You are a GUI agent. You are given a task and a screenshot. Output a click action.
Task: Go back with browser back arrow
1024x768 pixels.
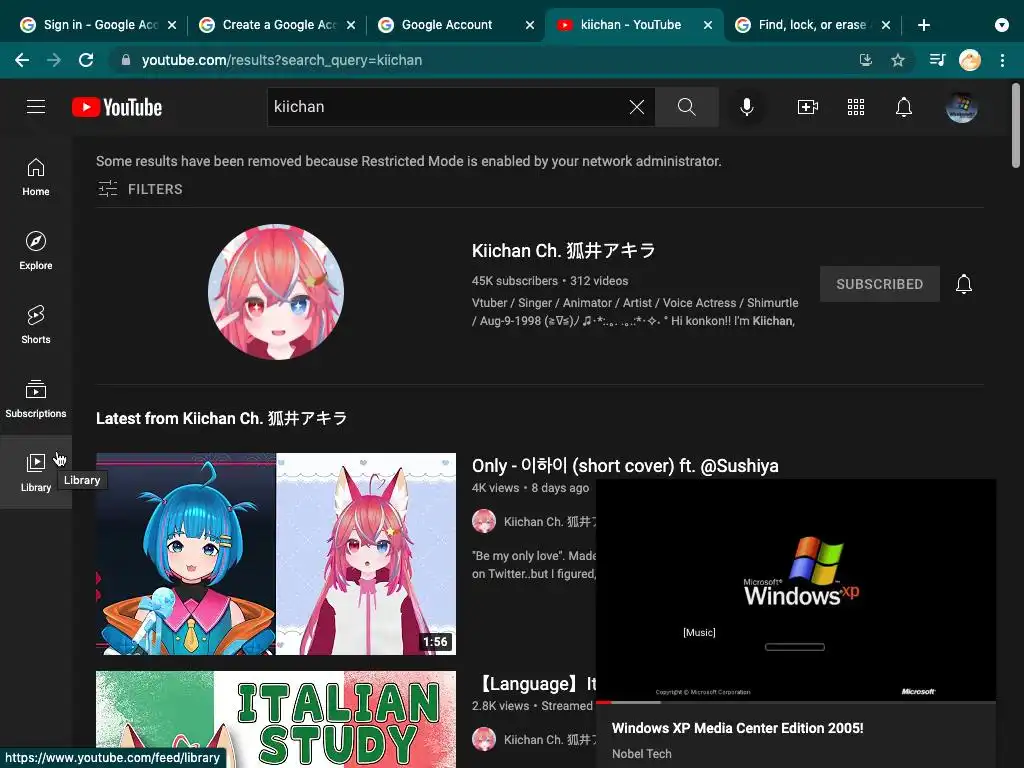pyautogui.click(x=22, y=60)
